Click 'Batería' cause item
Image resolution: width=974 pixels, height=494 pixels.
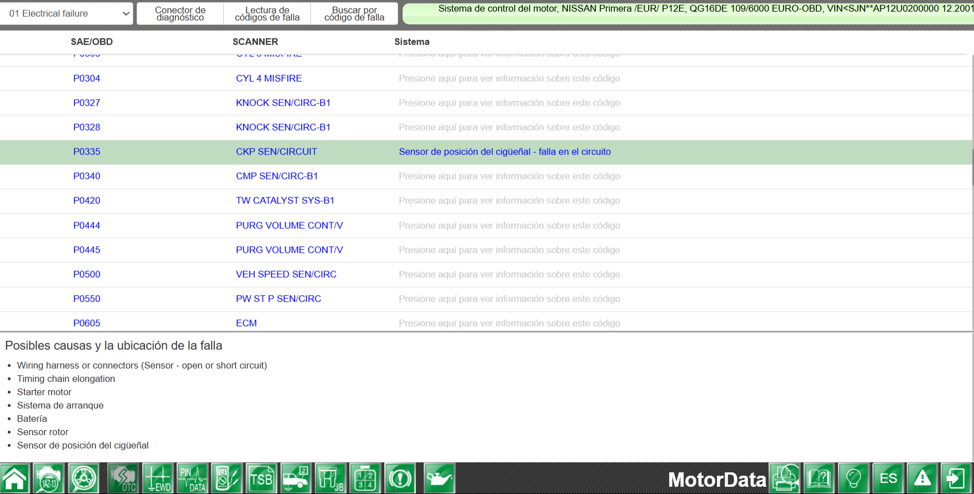pyautogui.click(x=32, y=419)
